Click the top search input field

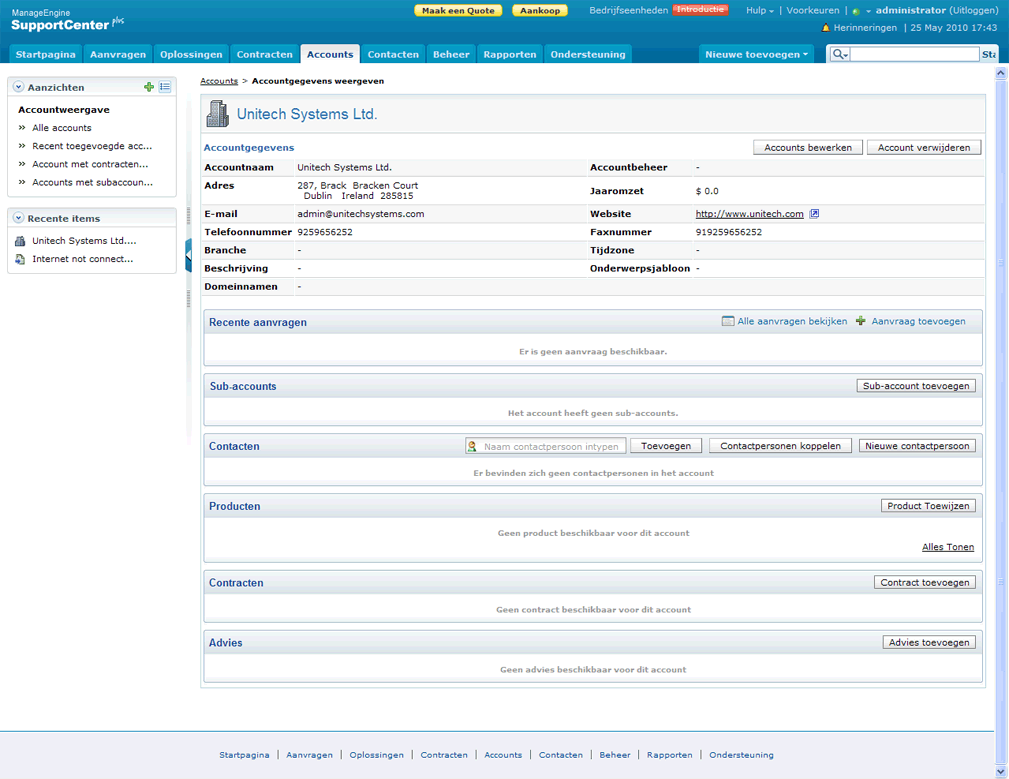point(914,54)
